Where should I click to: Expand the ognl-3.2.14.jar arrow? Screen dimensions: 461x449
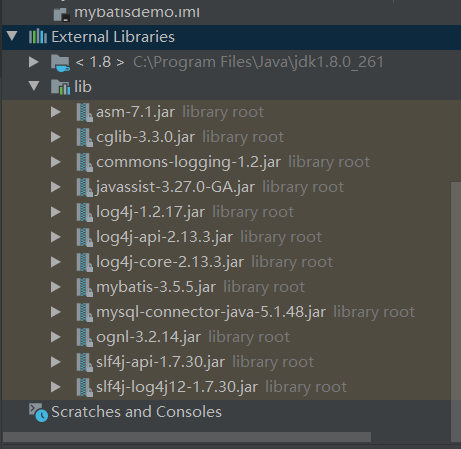pos(56,337)
